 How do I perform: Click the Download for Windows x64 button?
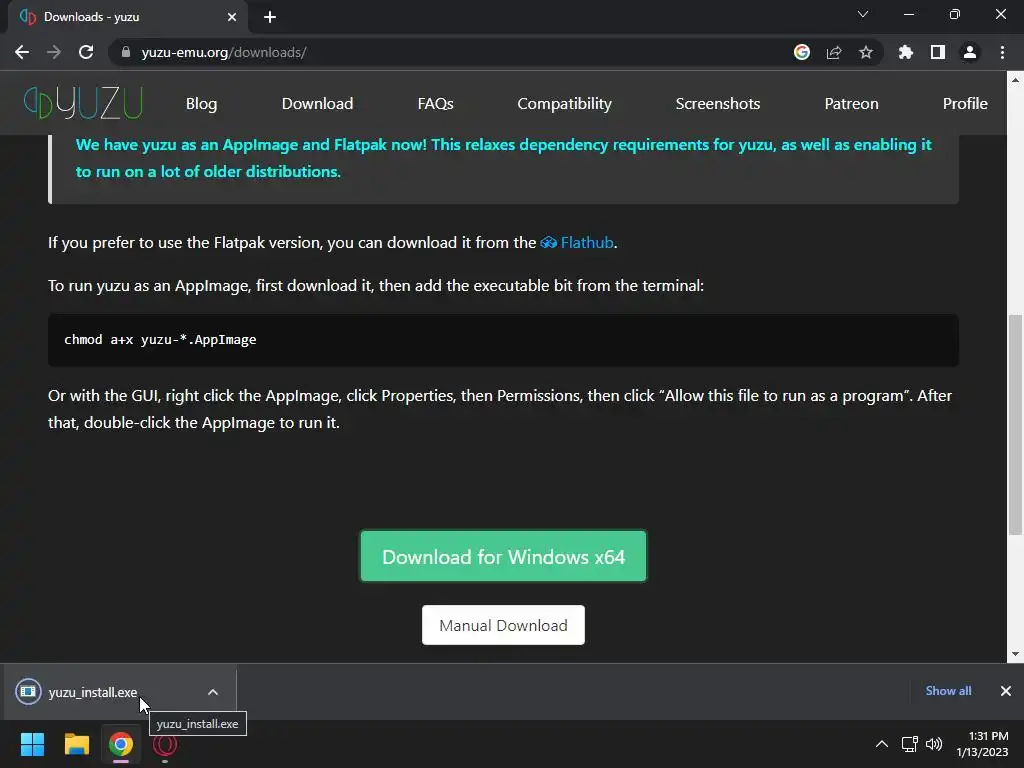click(x=504, y=556)
